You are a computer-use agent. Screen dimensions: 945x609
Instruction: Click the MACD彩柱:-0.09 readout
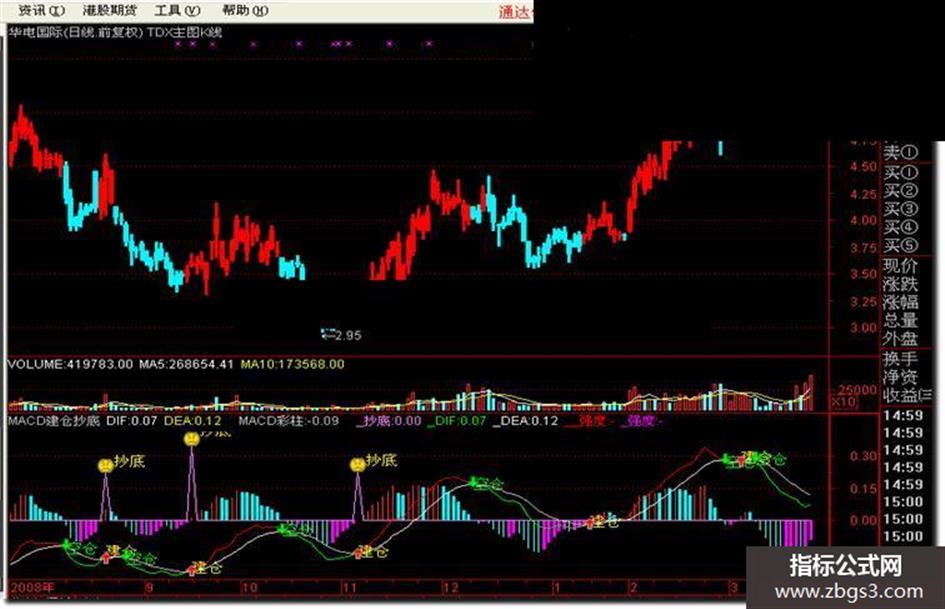point(289,421)
